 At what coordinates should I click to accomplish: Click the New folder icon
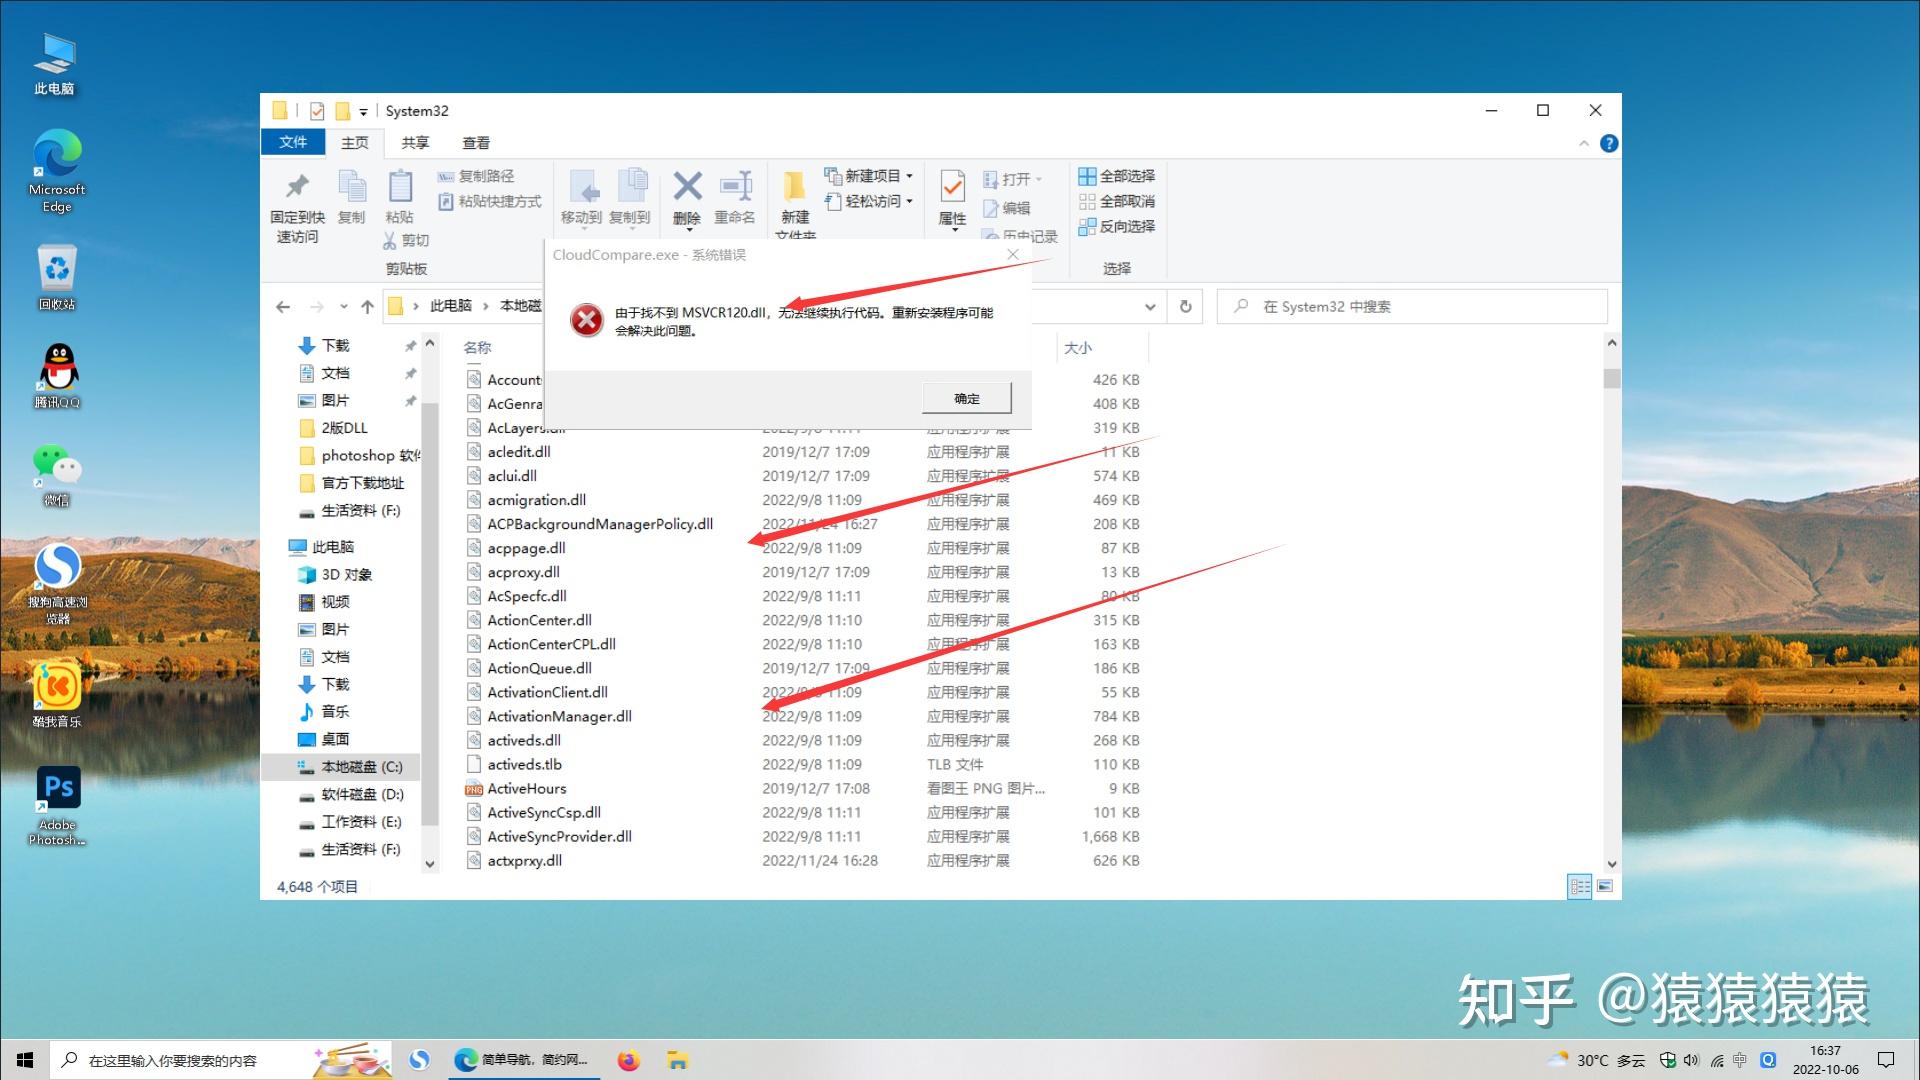(795, 187)
